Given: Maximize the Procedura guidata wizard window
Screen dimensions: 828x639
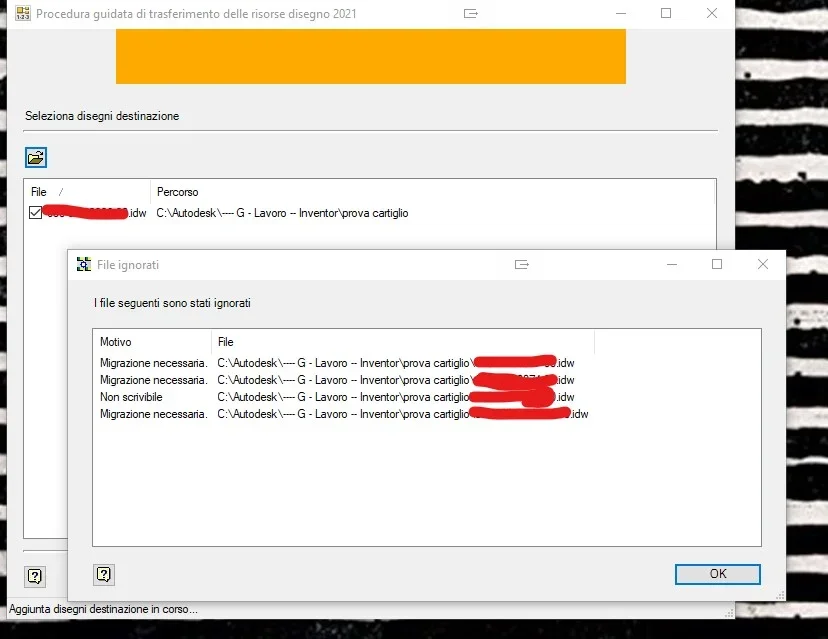Looking at the screenshot, I should click(x=666, y=13).
